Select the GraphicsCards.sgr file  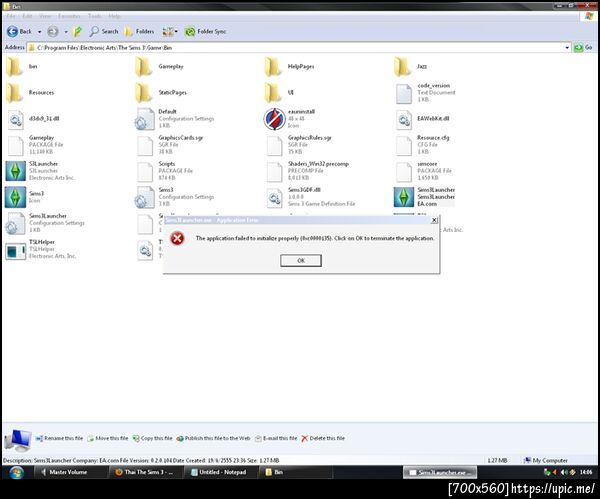[x=170, y=145]
